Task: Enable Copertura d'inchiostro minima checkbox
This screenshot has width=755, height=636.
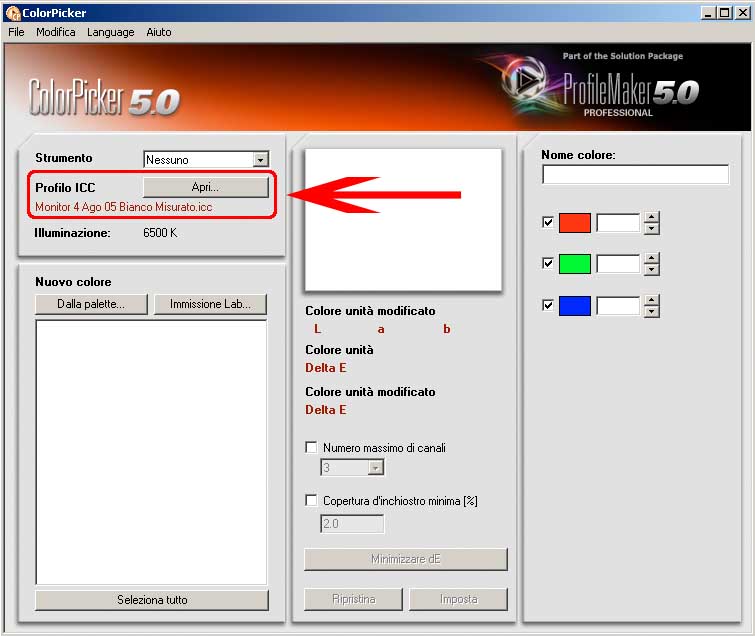Action: pyautogui.click(x=312, y=500)
